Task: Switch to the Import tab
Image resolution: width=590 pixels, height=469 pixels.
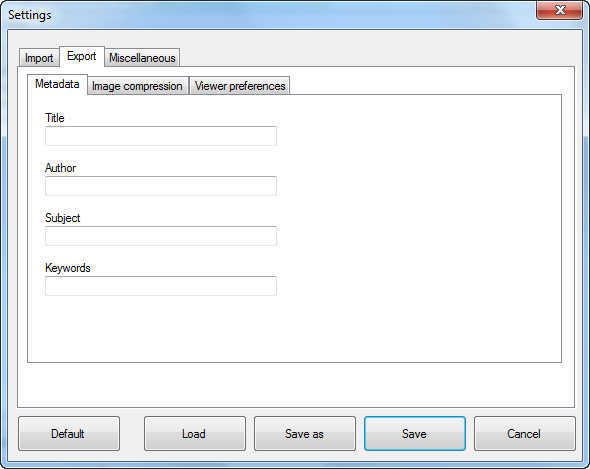Action: coord(39,58)
